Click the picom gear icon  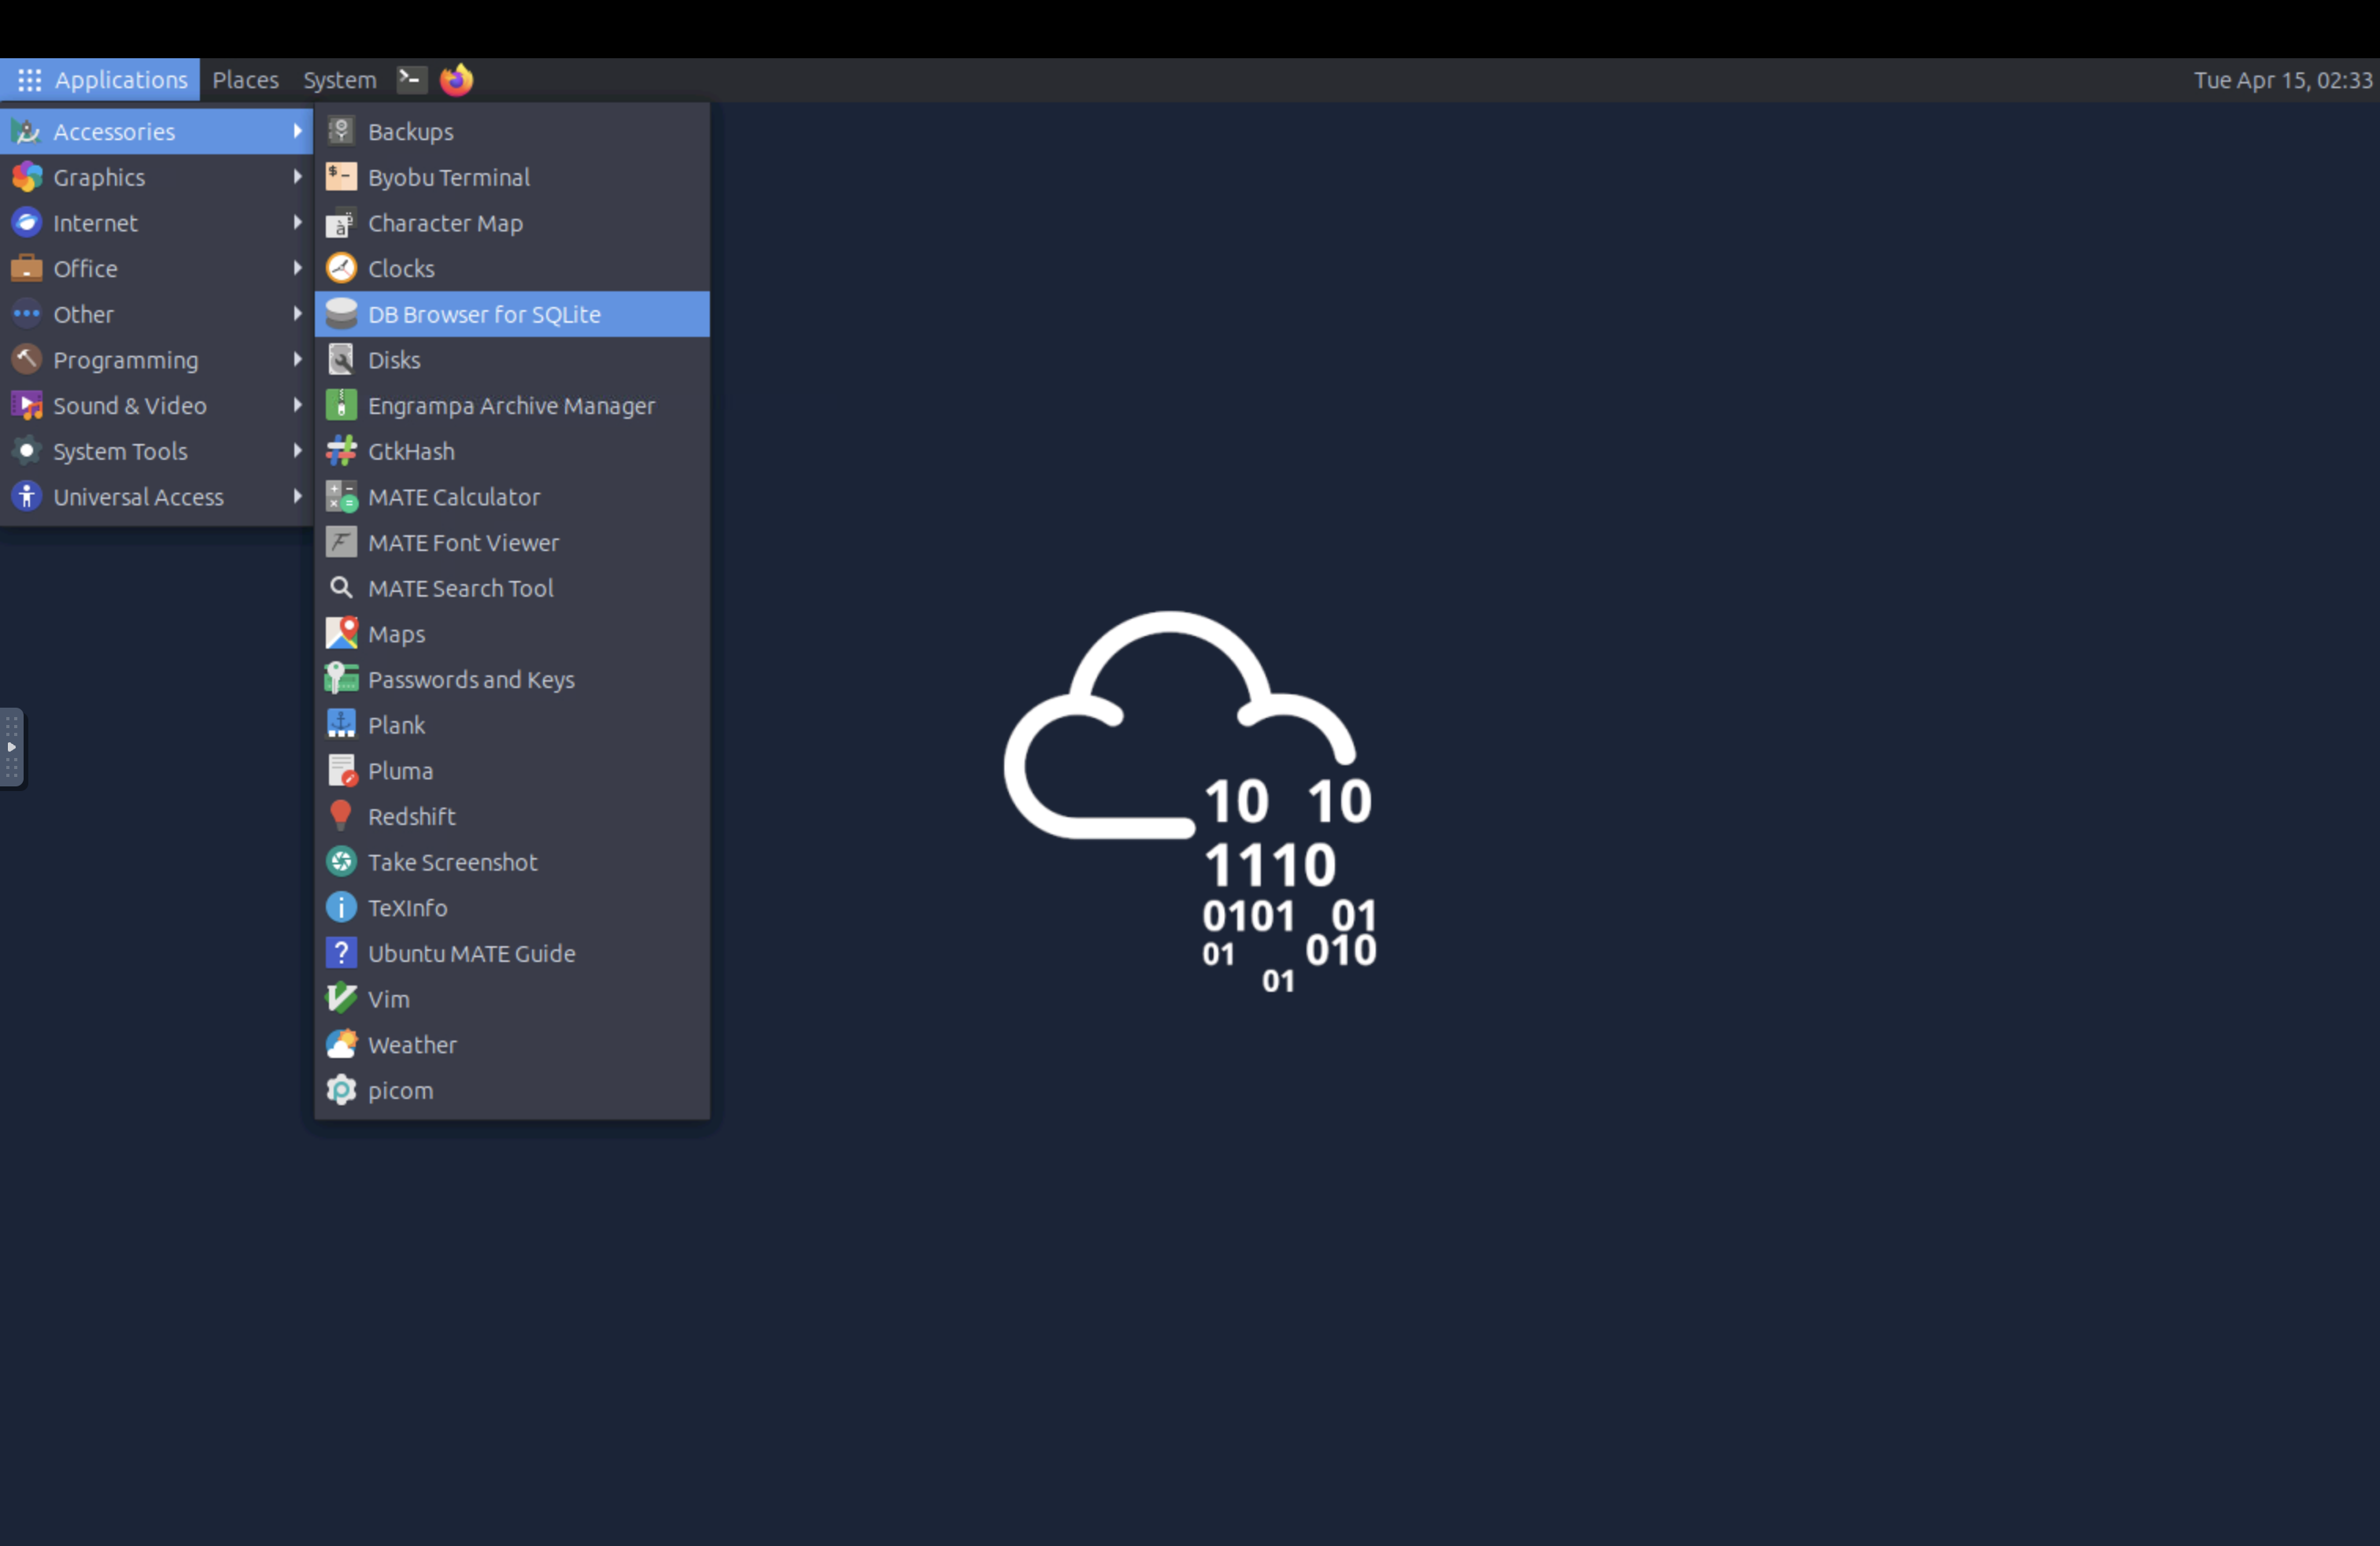(x=341, y=1090)
